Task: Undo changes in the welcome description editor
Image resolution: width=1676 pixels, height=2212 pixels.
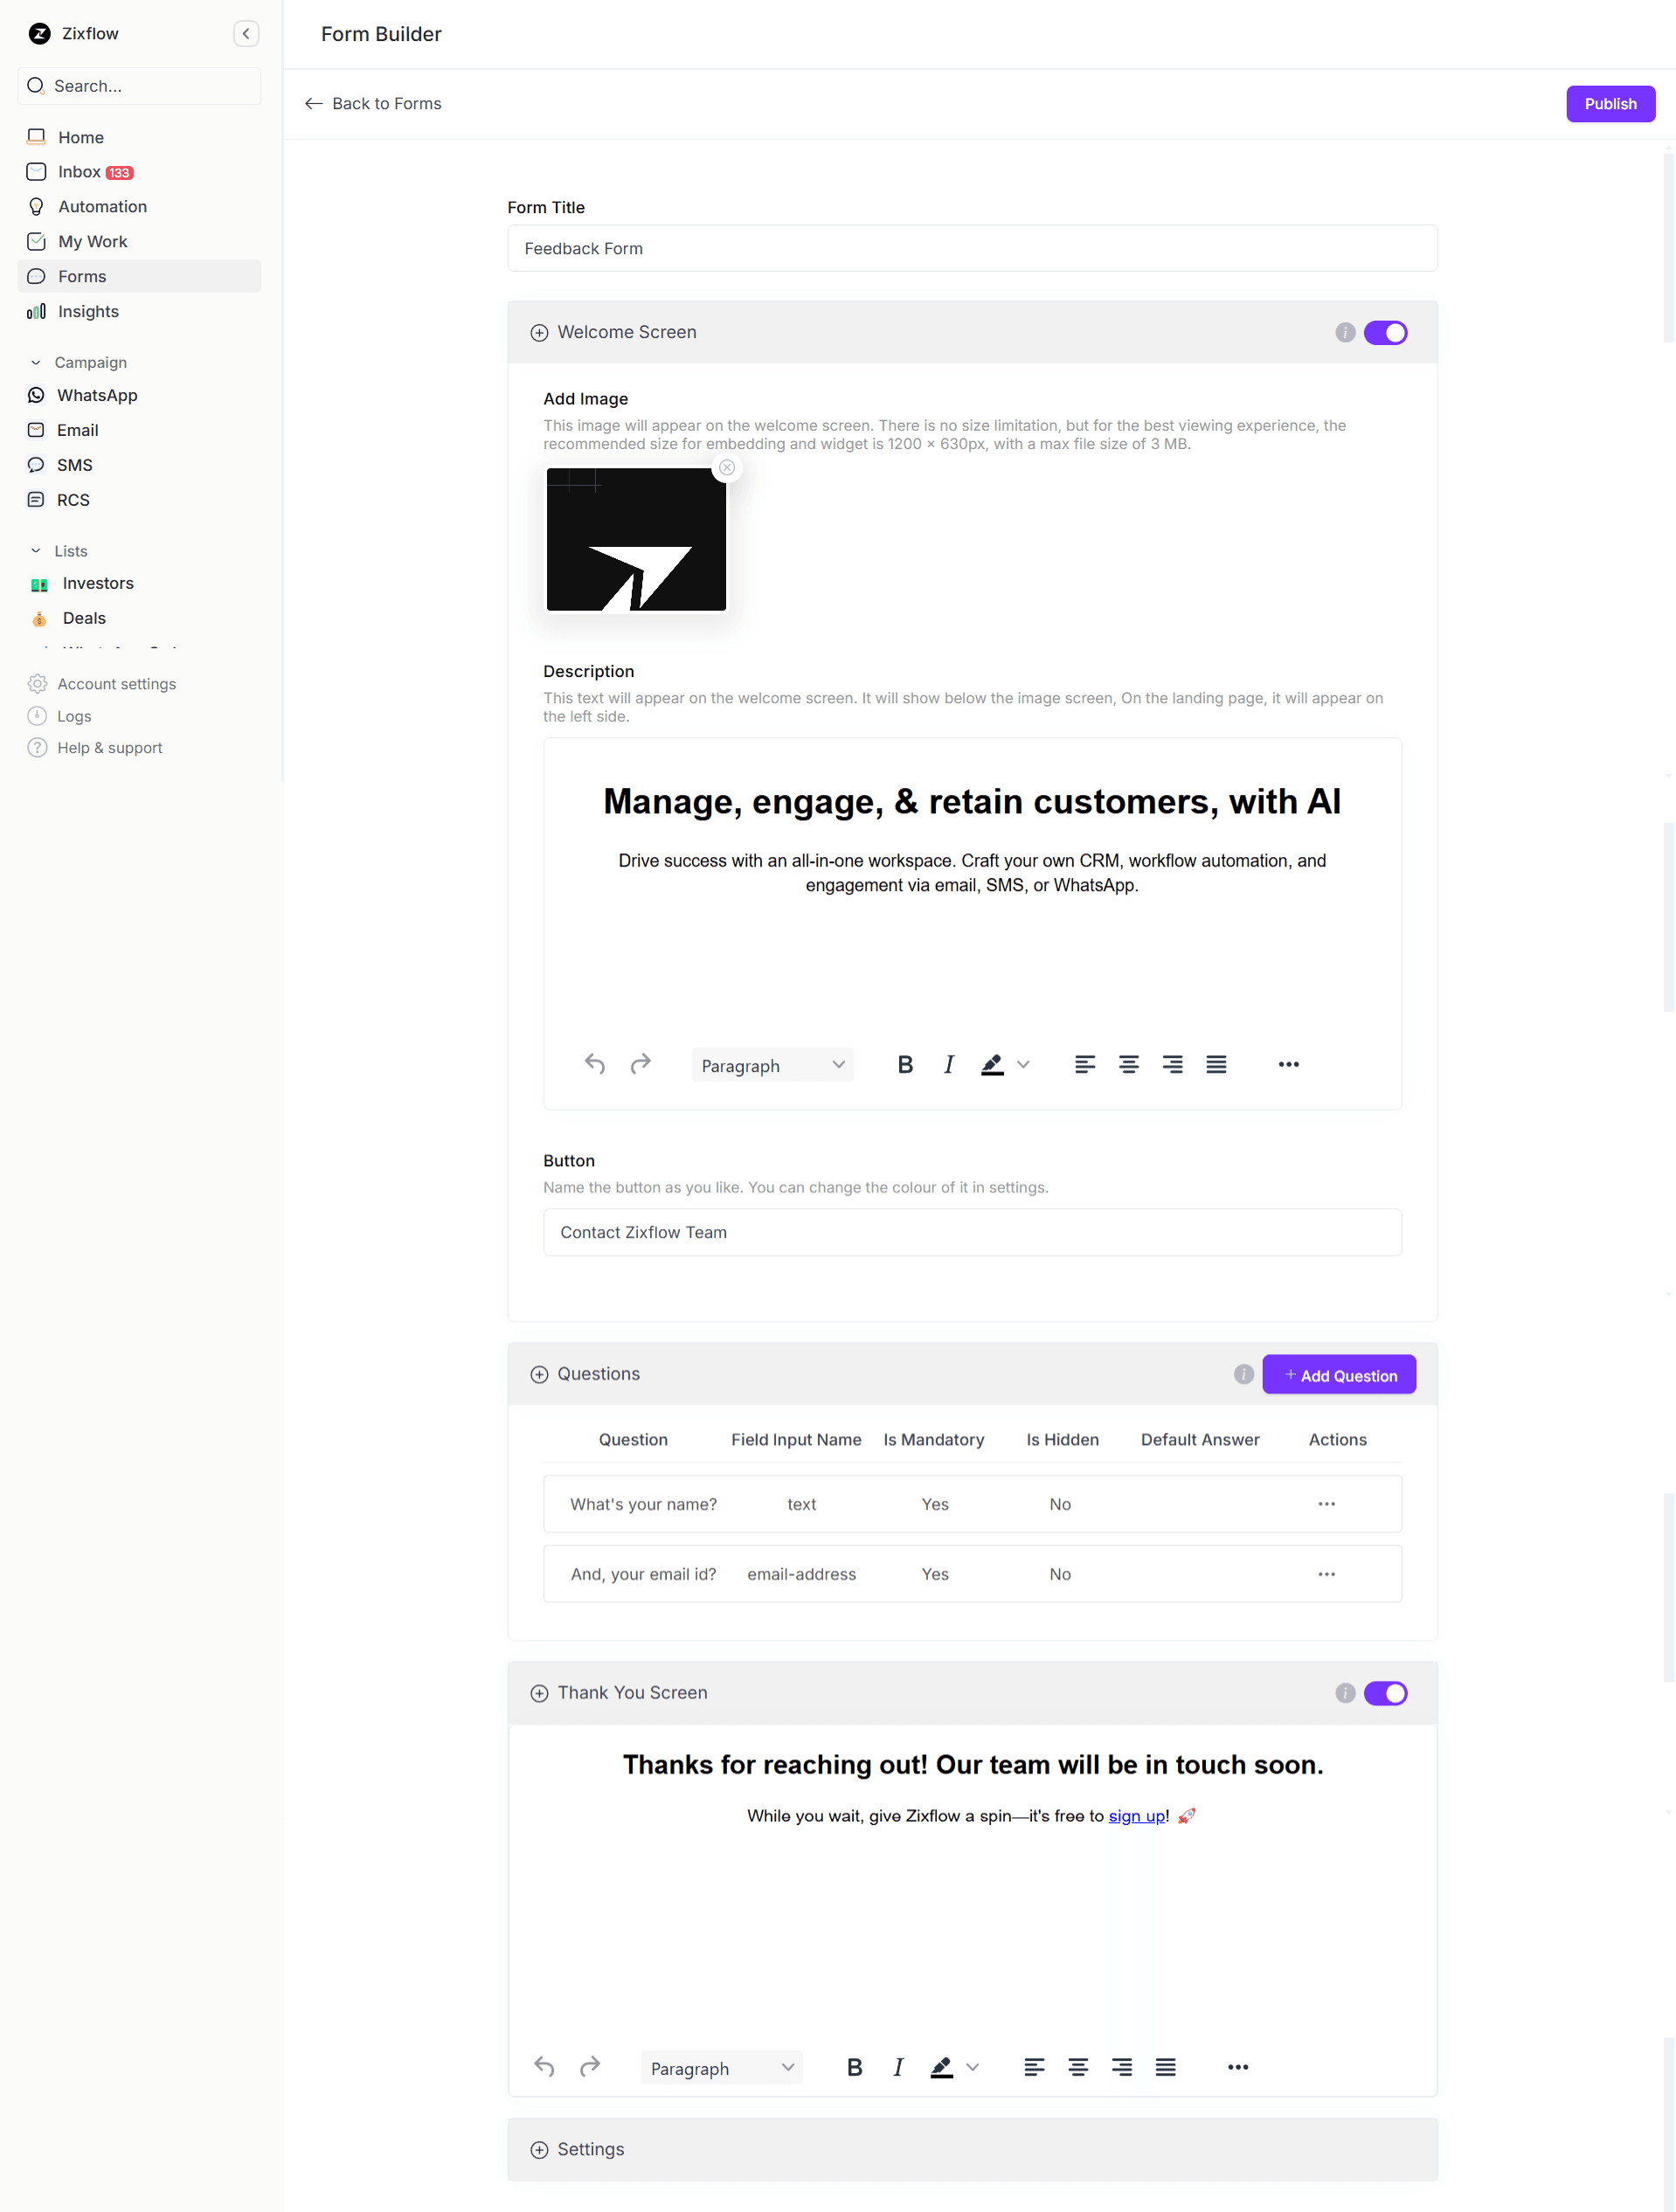Action: point(594,1064)
